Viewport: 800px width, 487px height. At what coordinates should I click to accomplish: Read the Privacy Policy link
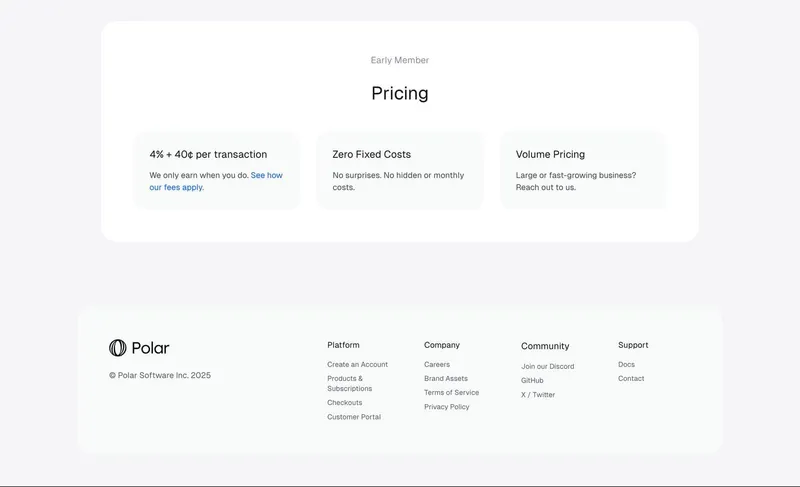click(x=446, y=407)
